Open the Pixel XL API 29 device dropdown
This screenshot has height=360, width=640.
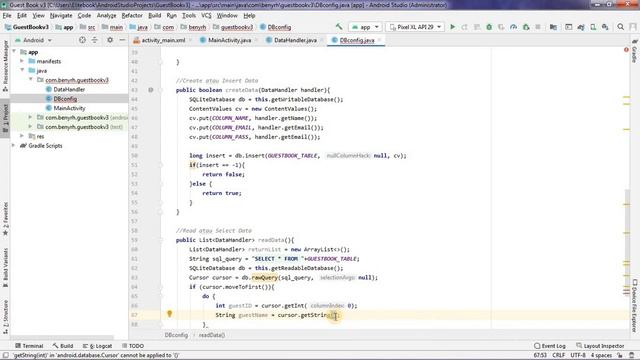[416, 27]
